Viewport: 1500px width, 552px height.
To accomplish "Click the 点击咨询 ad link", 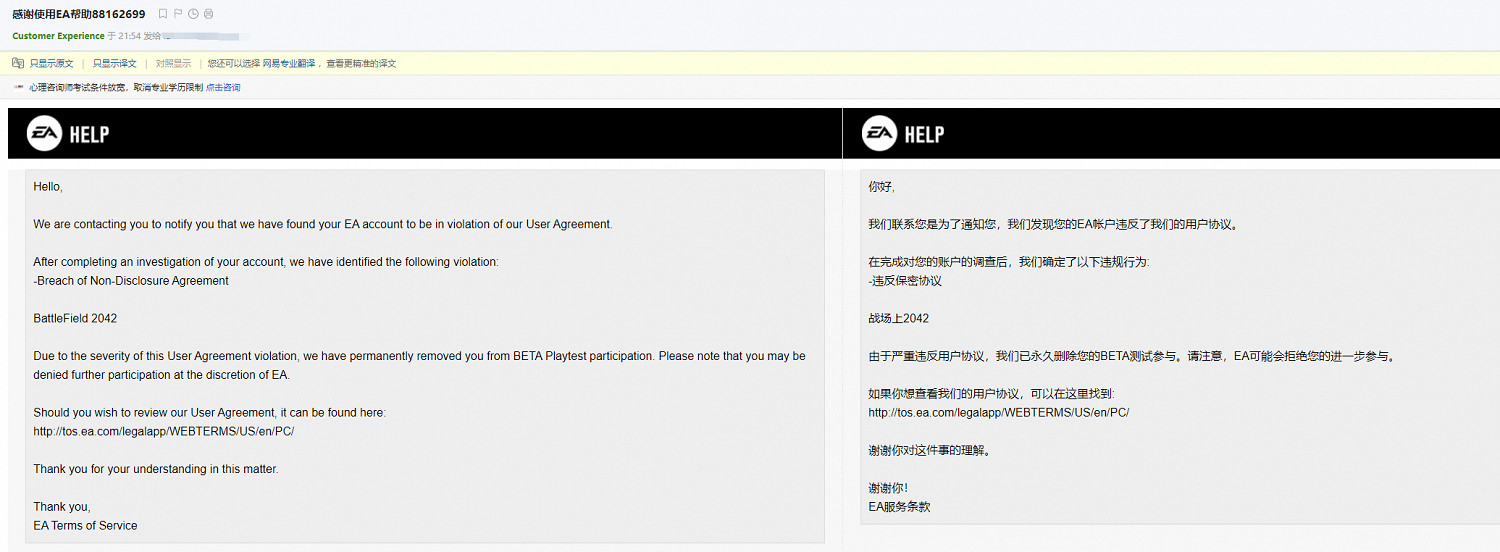I will tap(223, 87).
